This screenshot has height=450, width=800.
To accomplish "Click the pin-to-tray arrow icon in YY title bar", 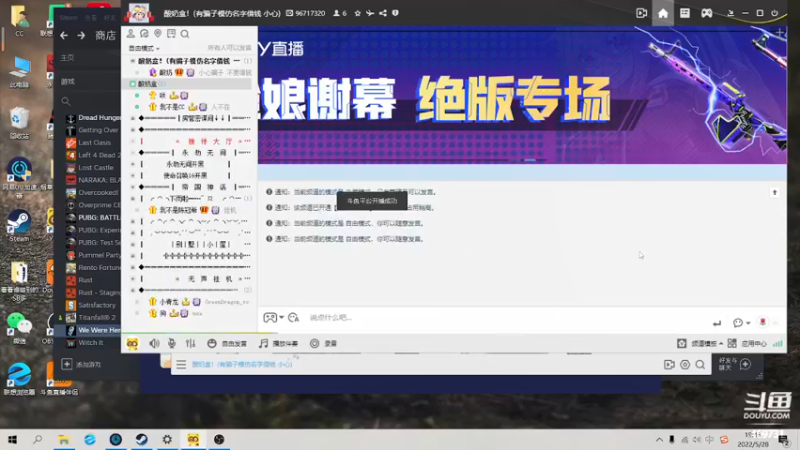I will (x=731, y=13).
